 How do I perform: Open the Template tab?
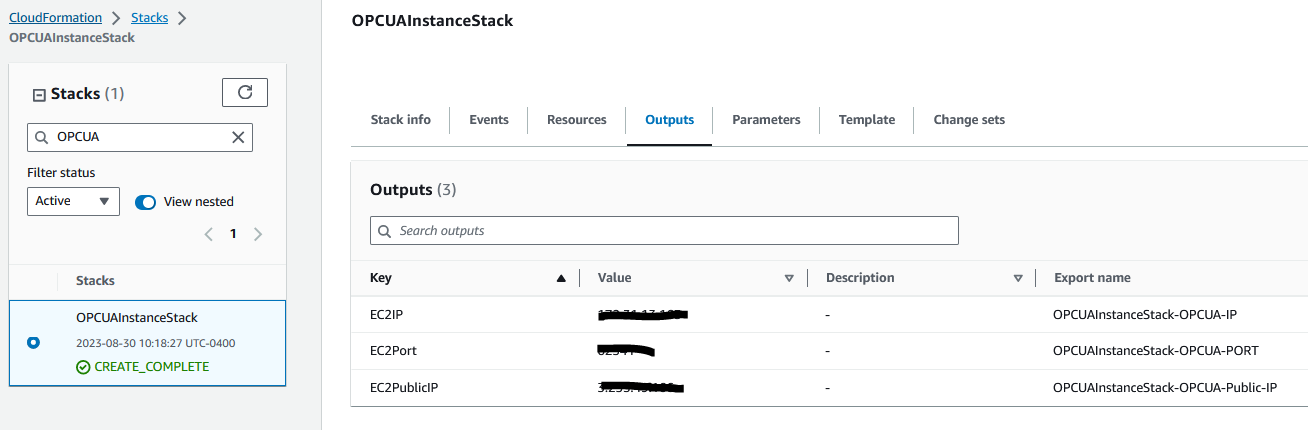(x=867, y=120)
